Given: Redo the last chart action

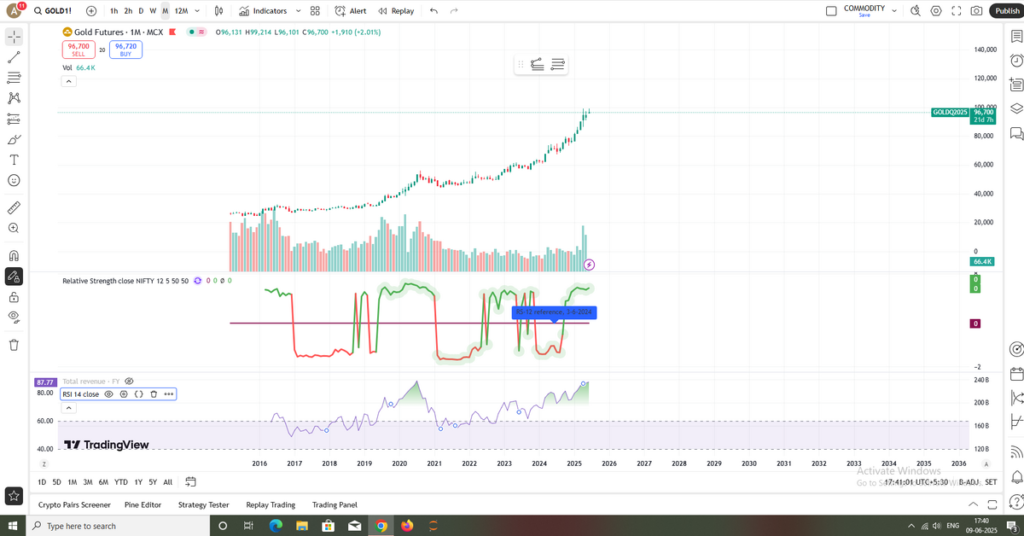Looking at the screenshot, I should [454, 11].
